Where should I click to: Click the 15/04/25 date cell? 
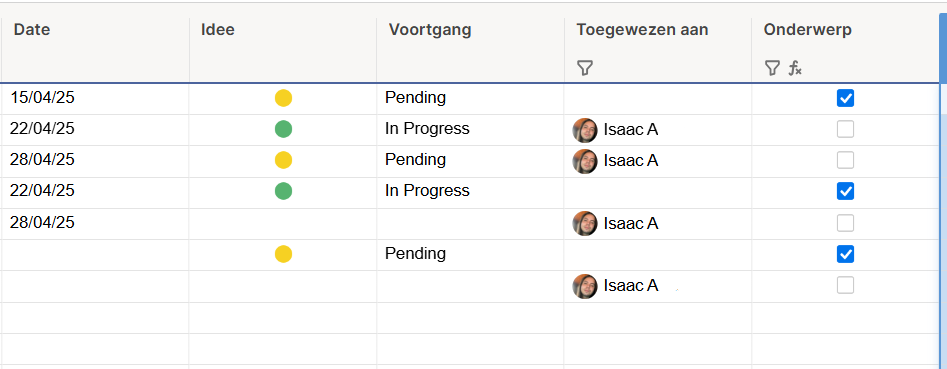coord(95,98)
